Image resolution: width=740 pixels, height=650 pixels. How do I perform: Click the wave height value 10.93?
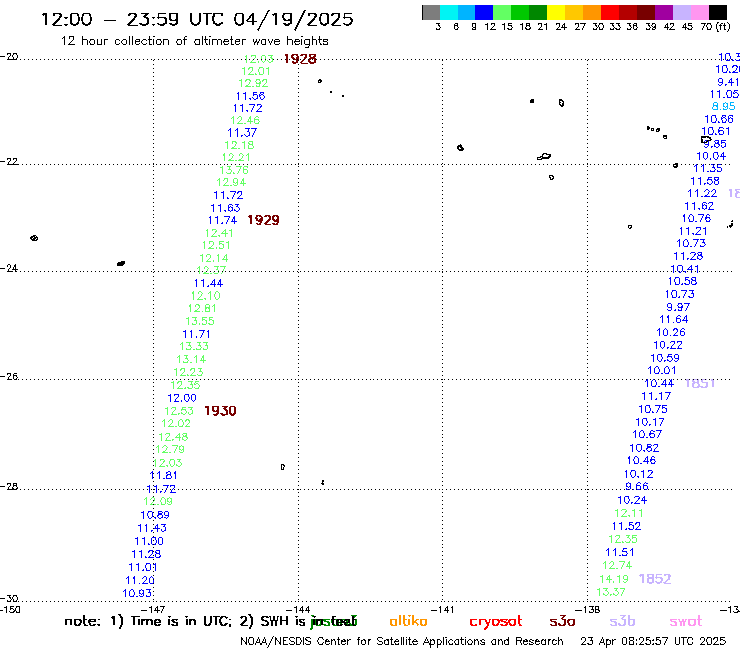click(x=137, y=593)
